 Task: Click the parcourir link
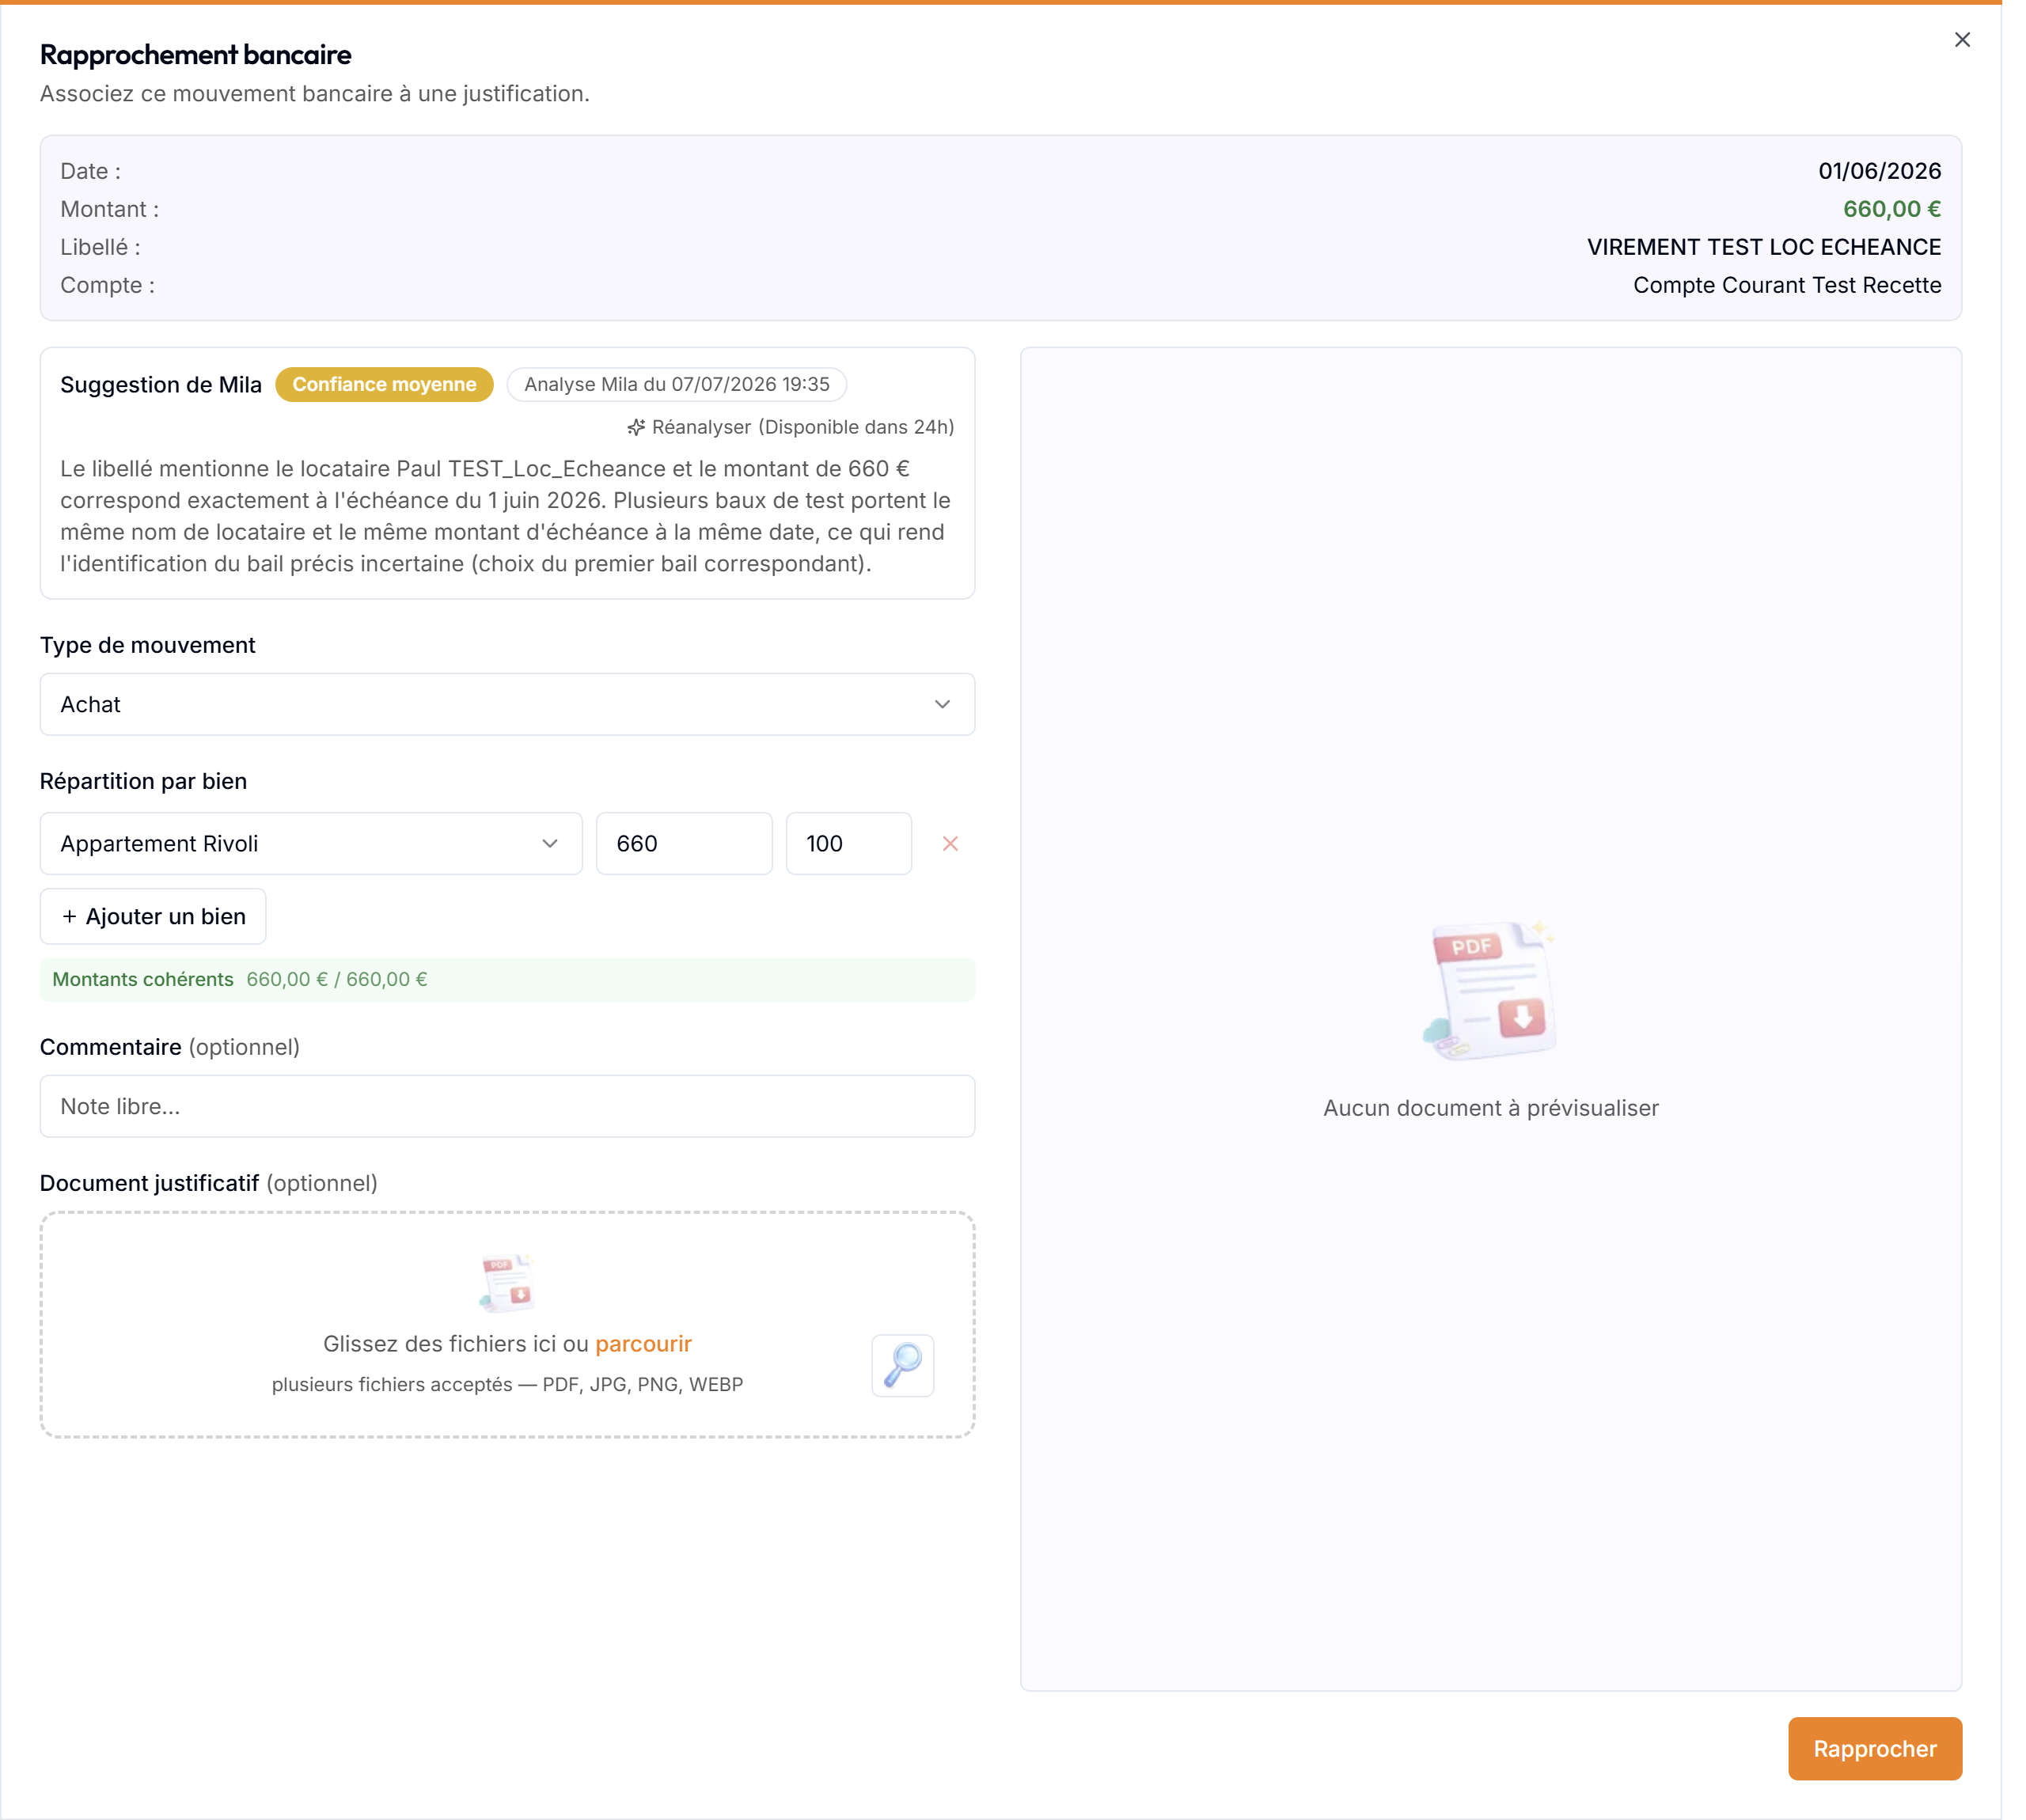[x=643, y=1344]
